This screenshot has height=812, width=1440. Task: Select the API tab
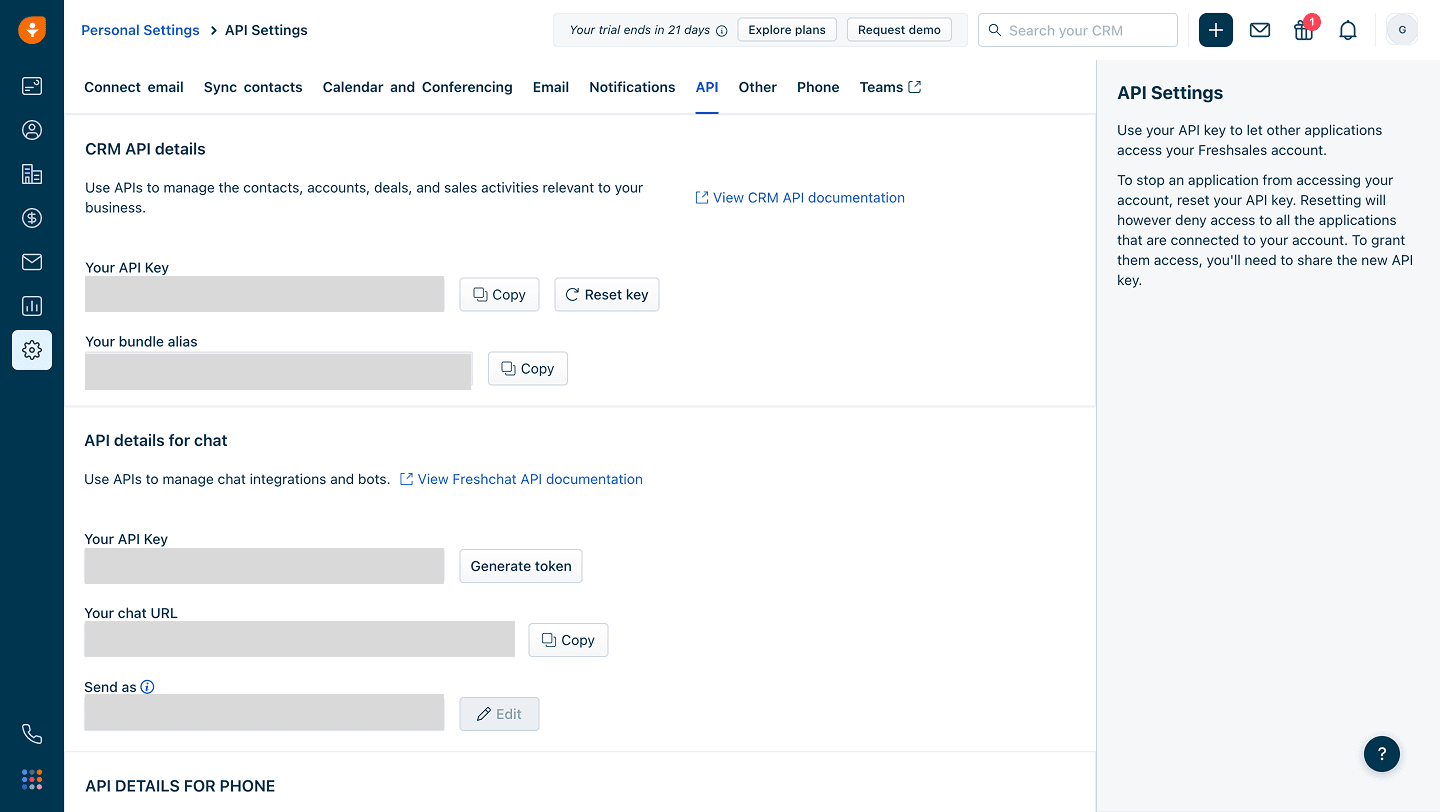pos(707,87)
